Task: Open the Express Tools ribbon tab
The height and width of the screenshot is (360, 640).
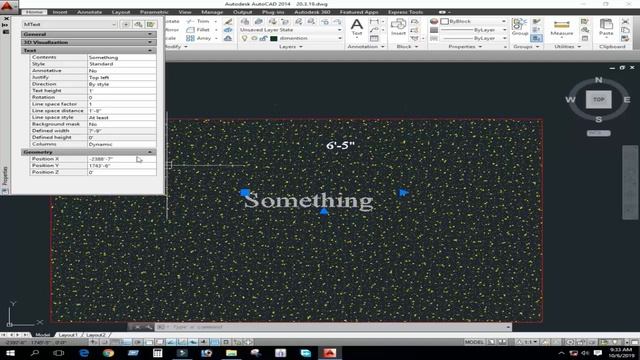Action: coord(405,12)
